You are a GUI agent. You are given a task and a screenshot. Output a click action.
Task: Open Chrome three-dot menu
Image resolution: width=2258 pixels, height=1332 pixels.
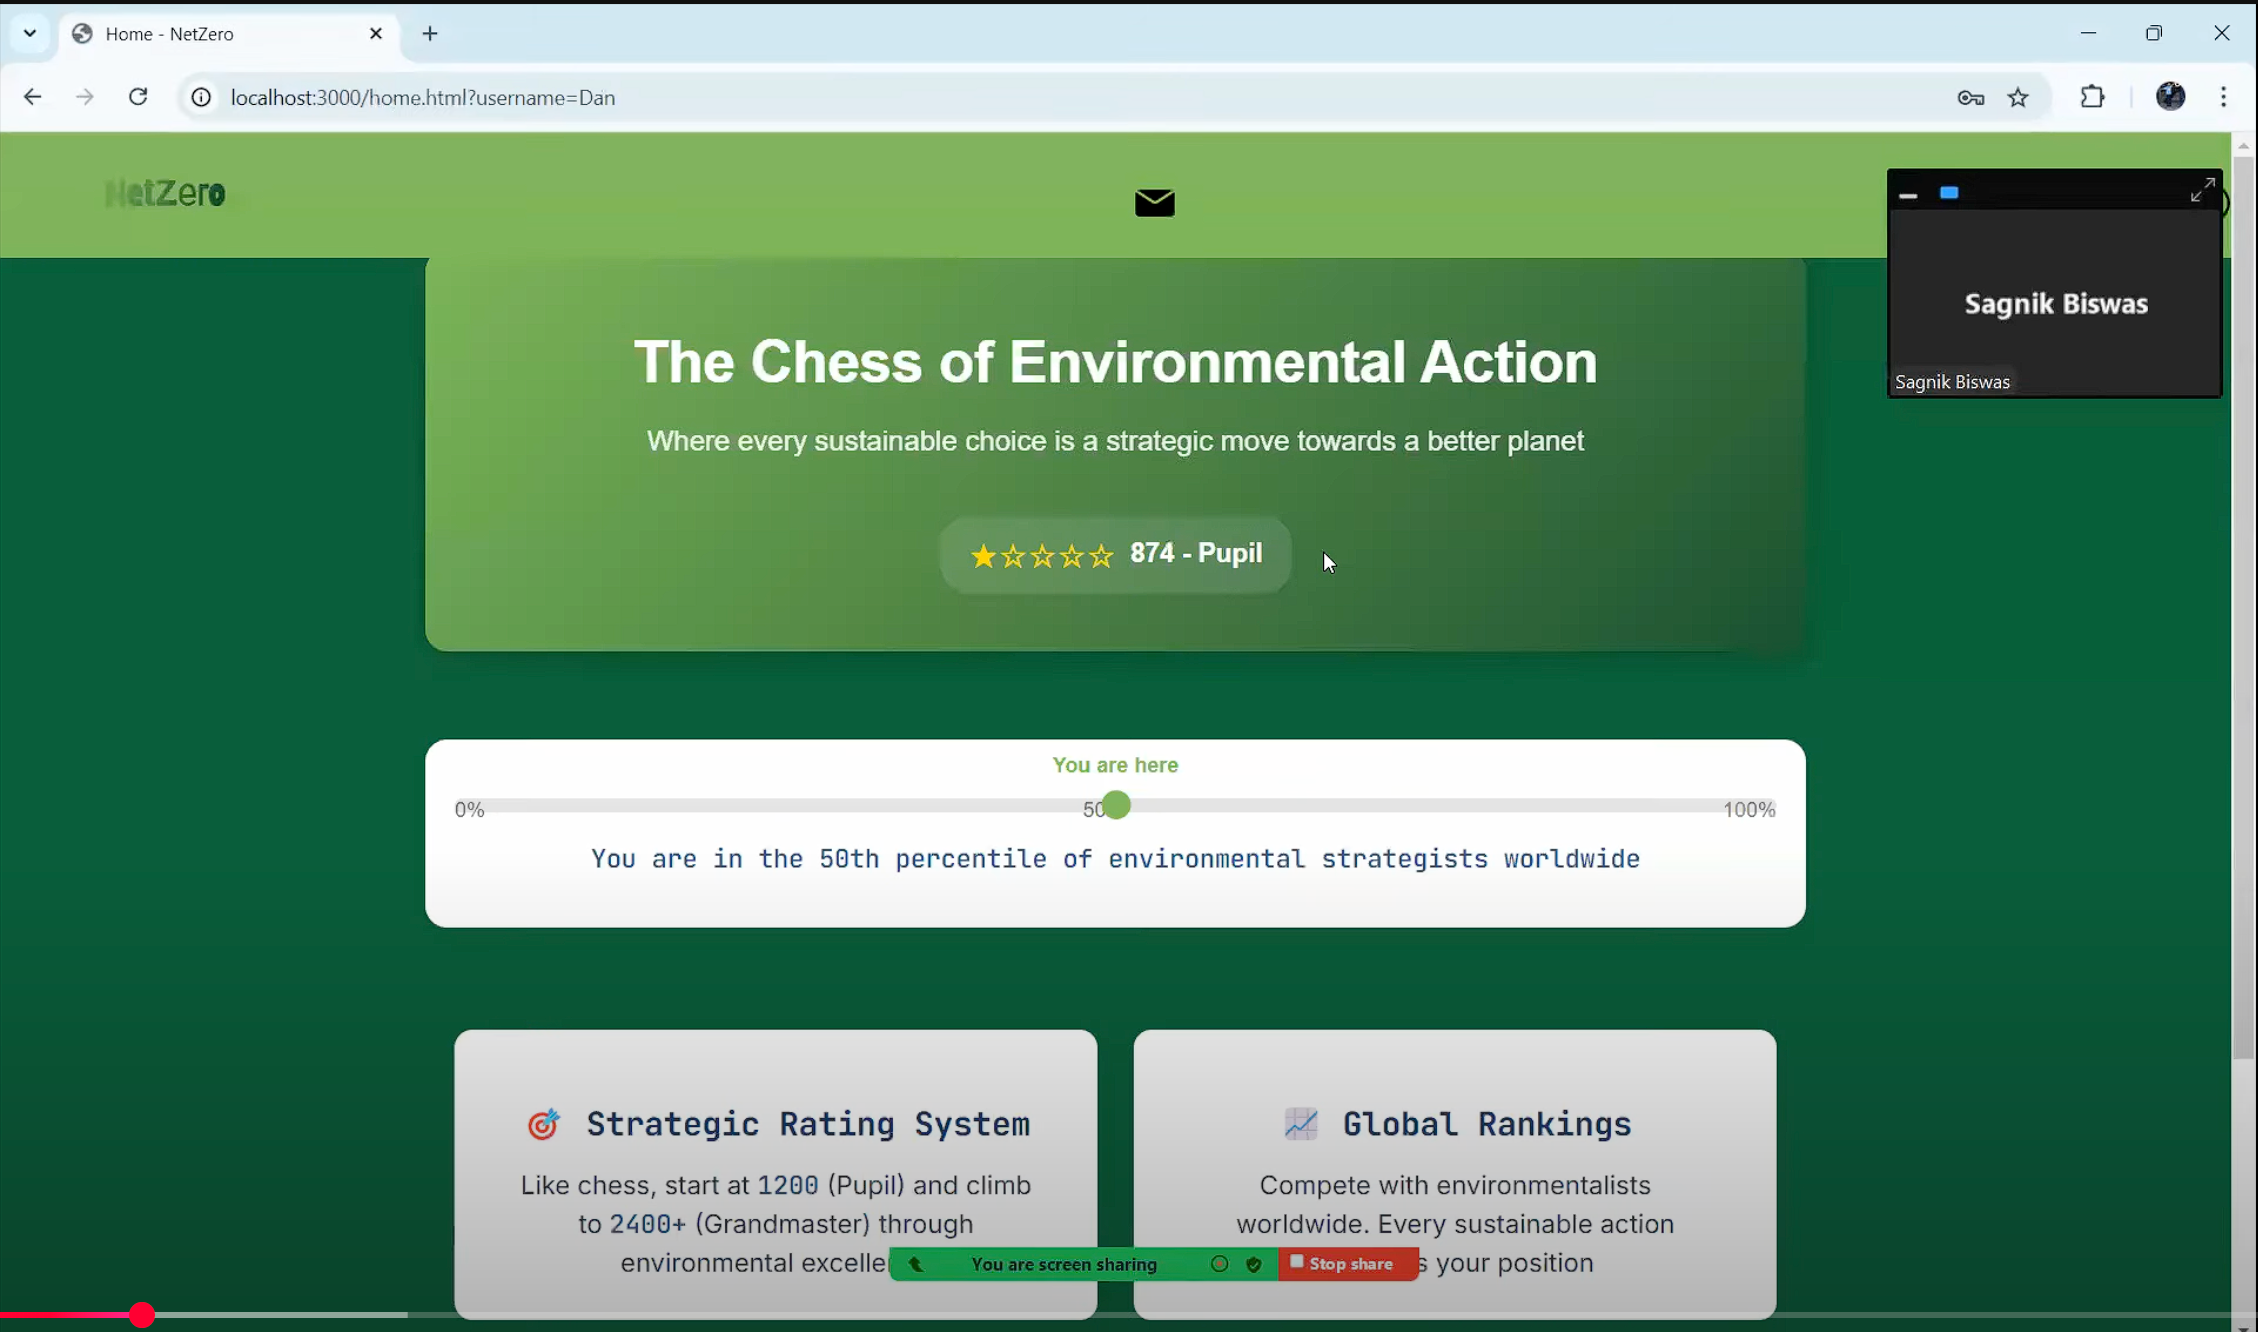click(x=2223, y=97)
